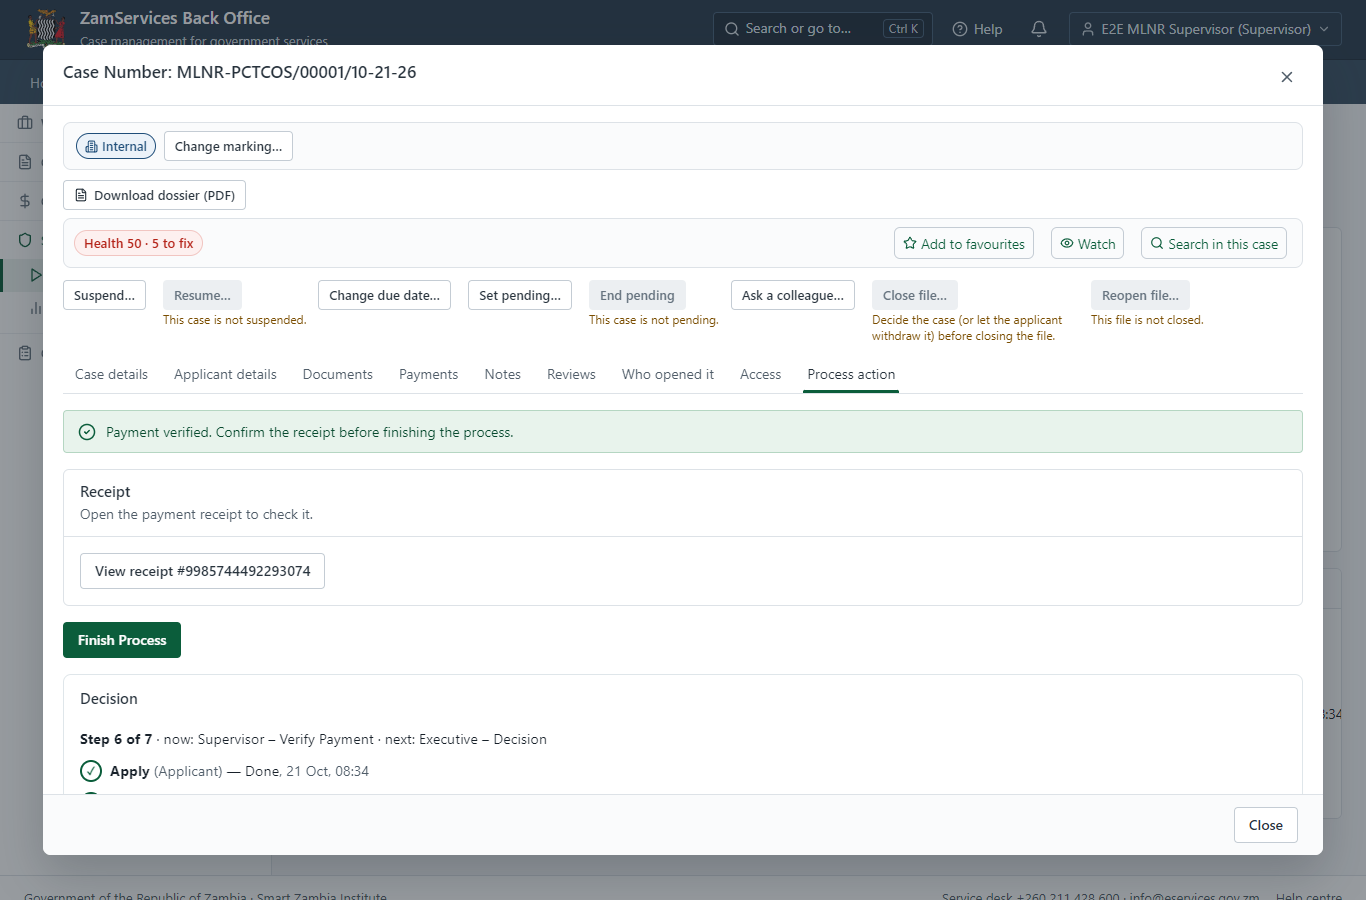Click the dollar sign icon in the sidebar
Screen dimensions: 1366x900
click(x=25, y=201)
